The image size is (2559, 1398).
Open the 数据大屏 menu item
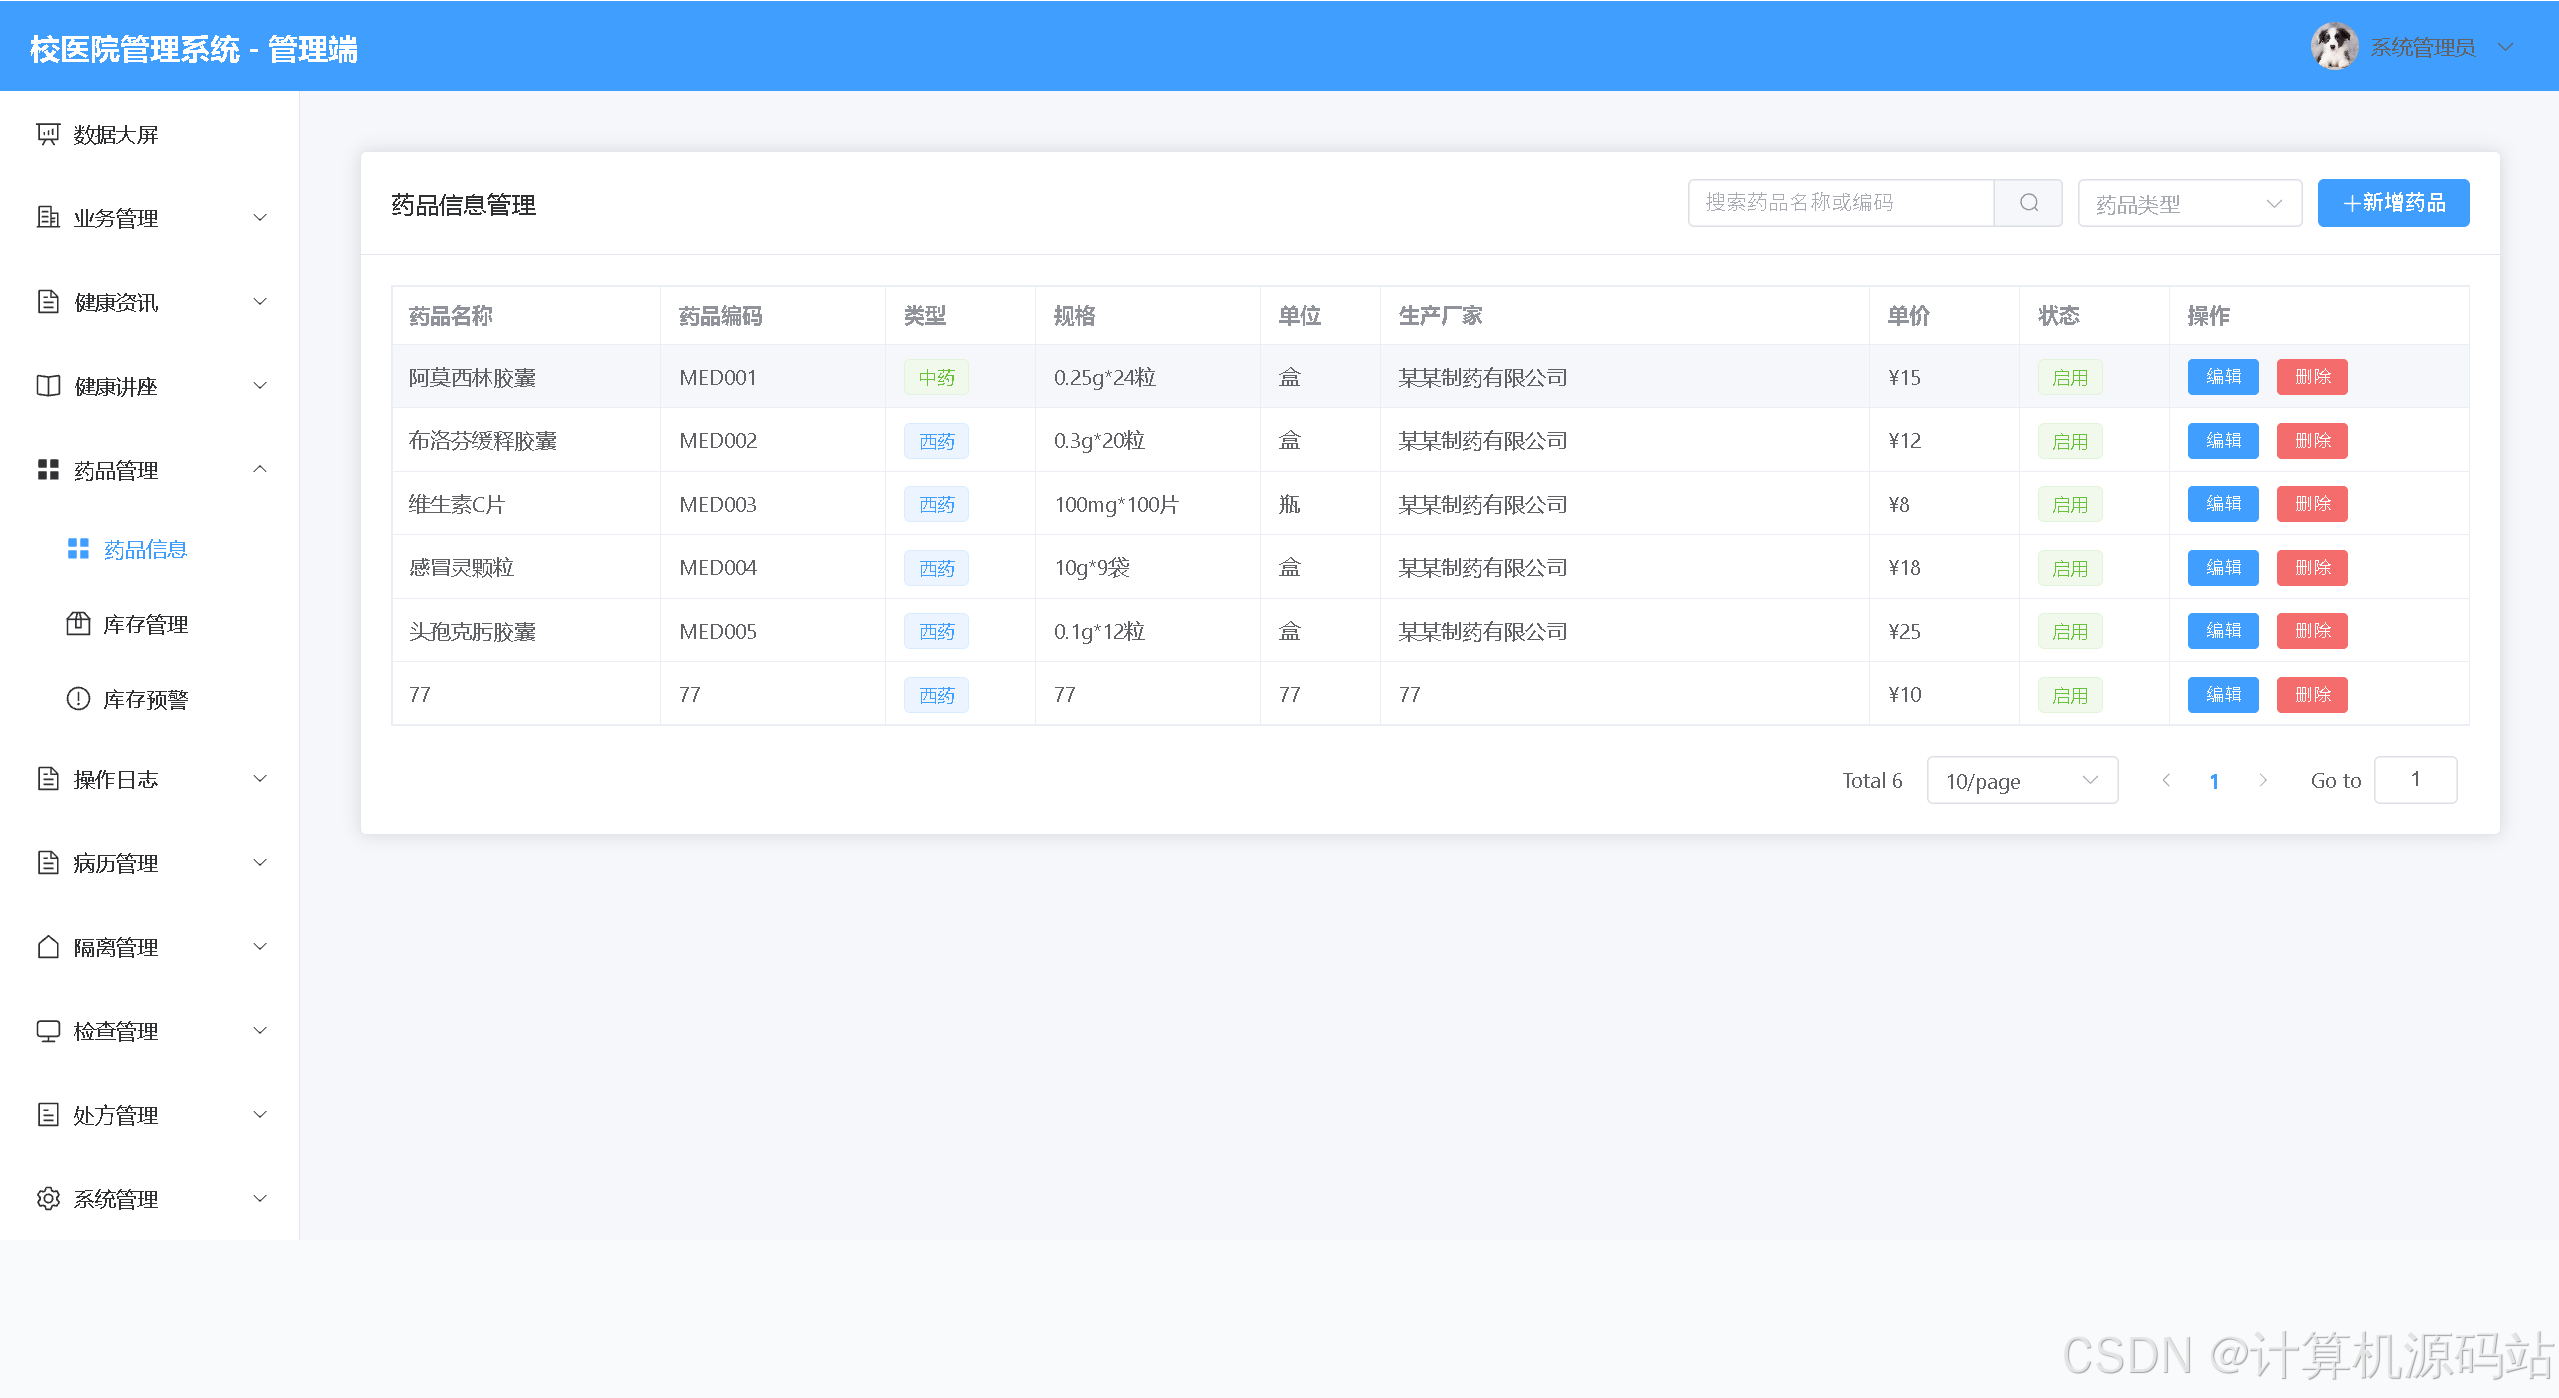[149, 134]
